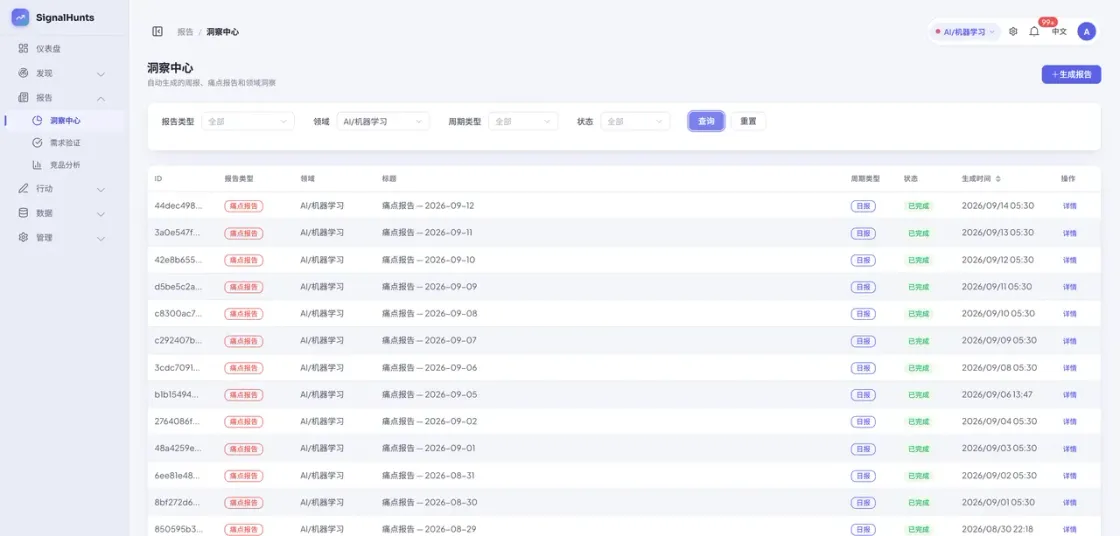Open 详情 for report 2026-09-10

1069,260
